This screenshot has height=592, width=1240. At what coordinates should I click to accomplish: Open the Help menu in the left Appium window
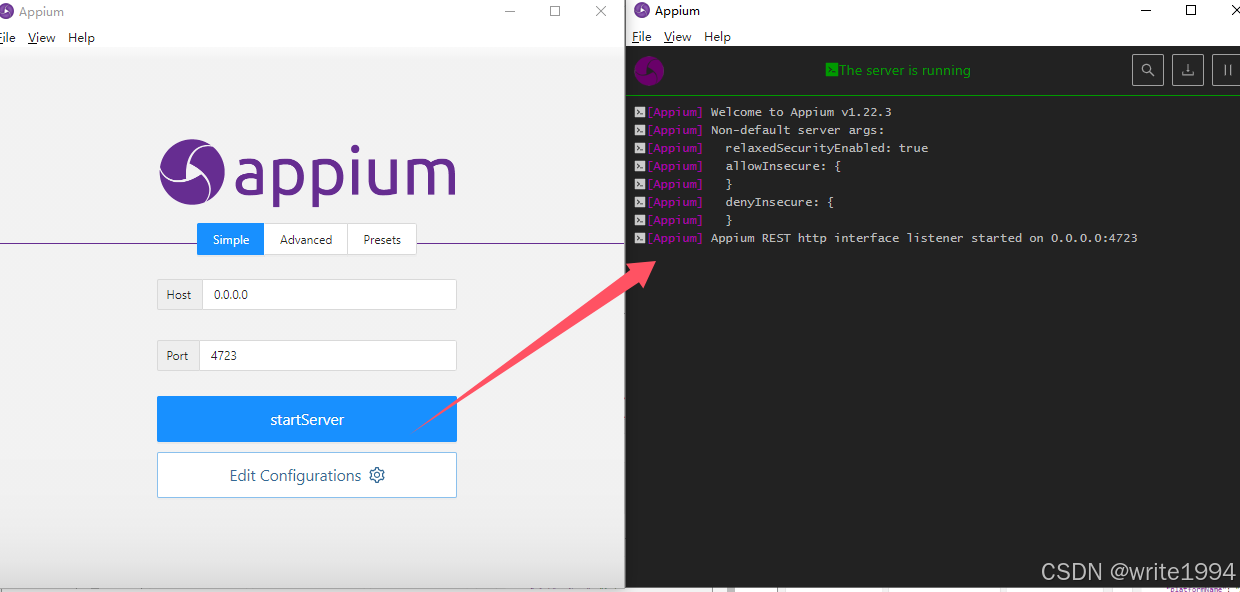coord(81,37)
